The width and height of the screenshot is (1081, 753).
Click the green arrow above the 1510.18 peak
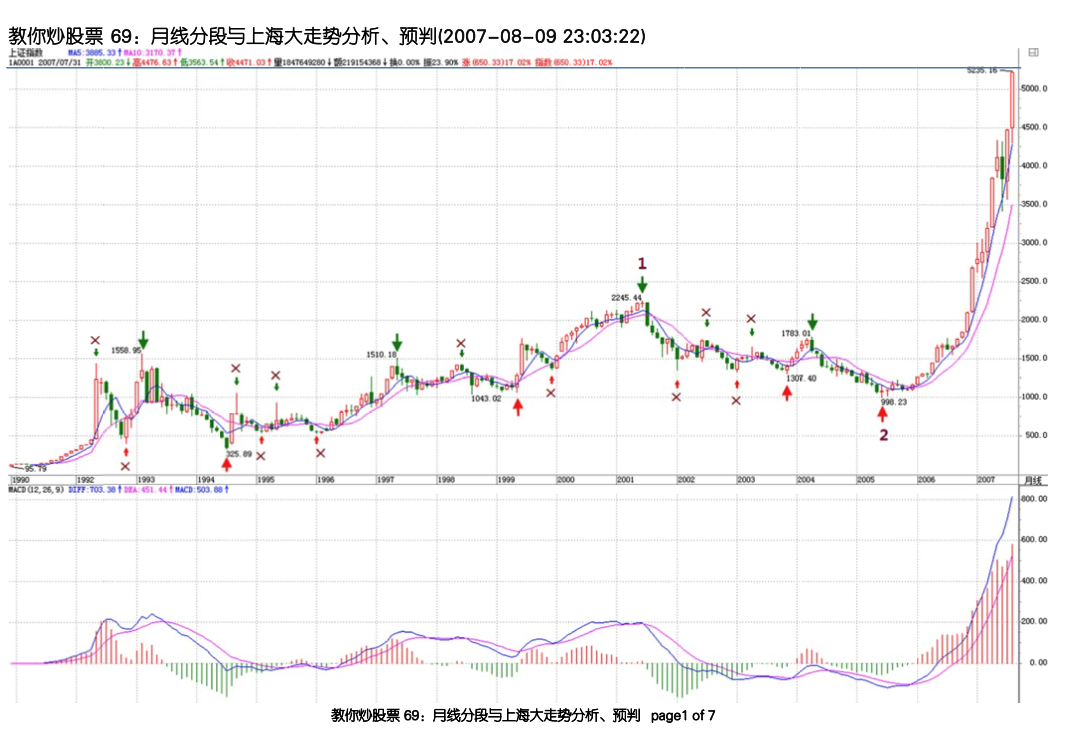(398, 342)
